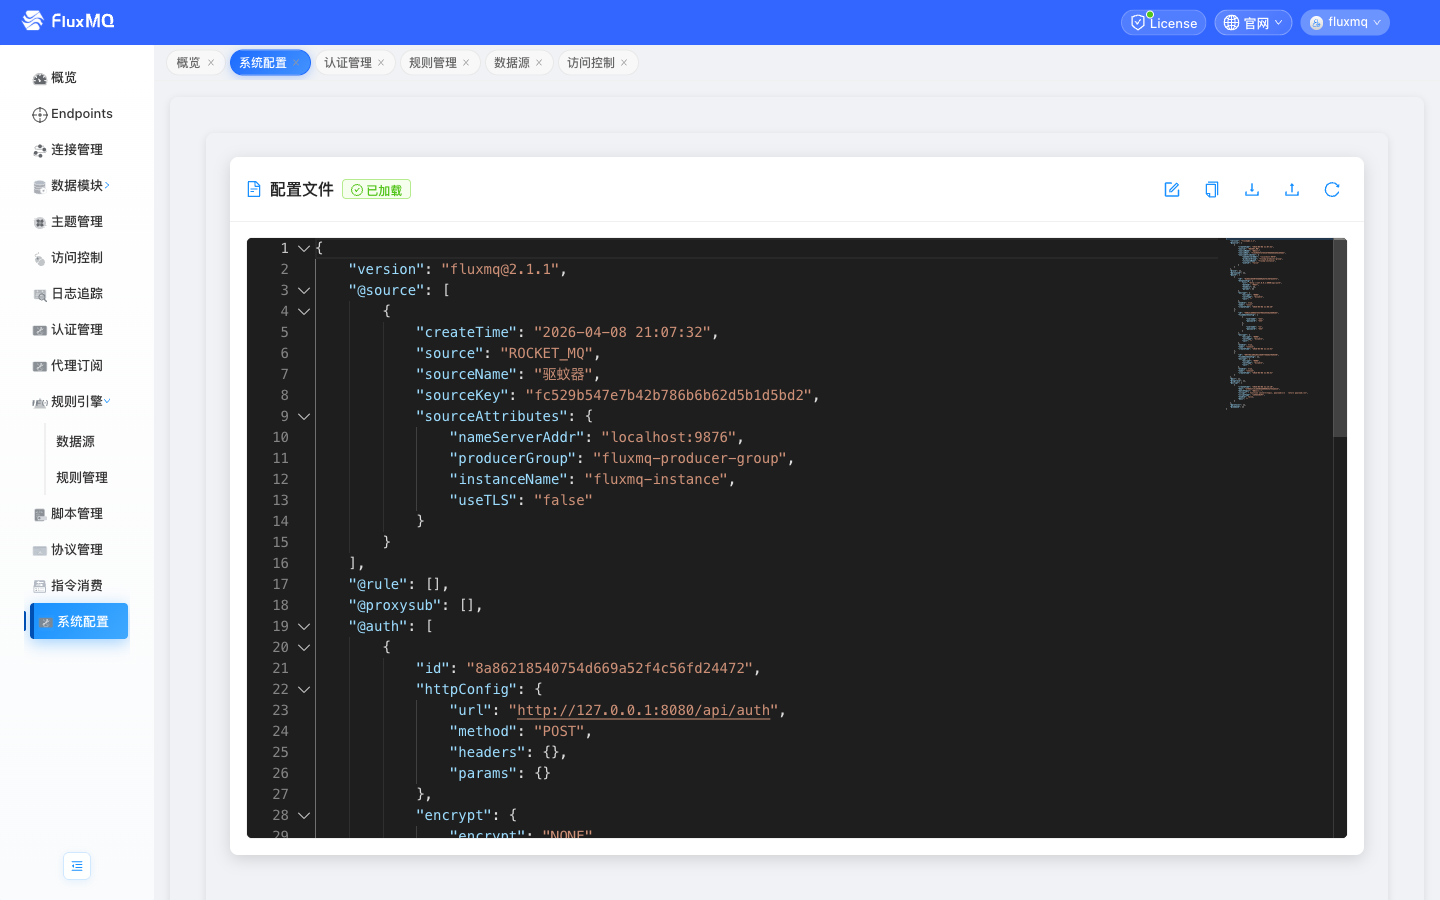The width and height of the screenshot is (1440, 900).
Task: Open 连接管理 in the sidebar
Action: [77, 150]
